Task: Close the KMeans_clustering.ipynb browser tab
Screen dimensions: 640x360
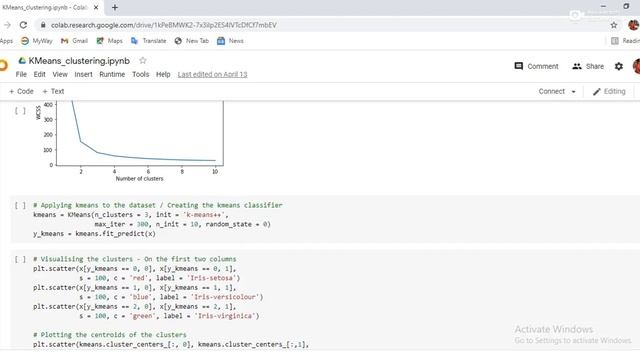Action: 96,7
